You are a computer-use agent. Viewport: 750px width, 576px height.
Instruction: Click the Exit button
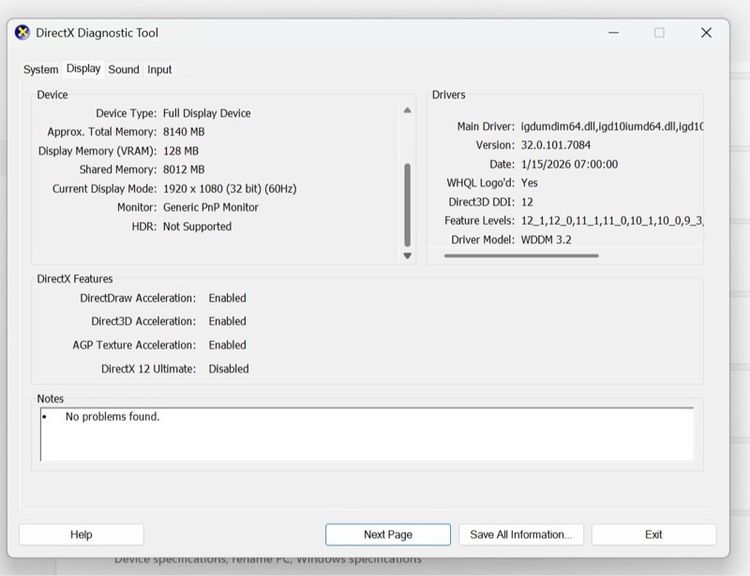(x=653, y=534)
